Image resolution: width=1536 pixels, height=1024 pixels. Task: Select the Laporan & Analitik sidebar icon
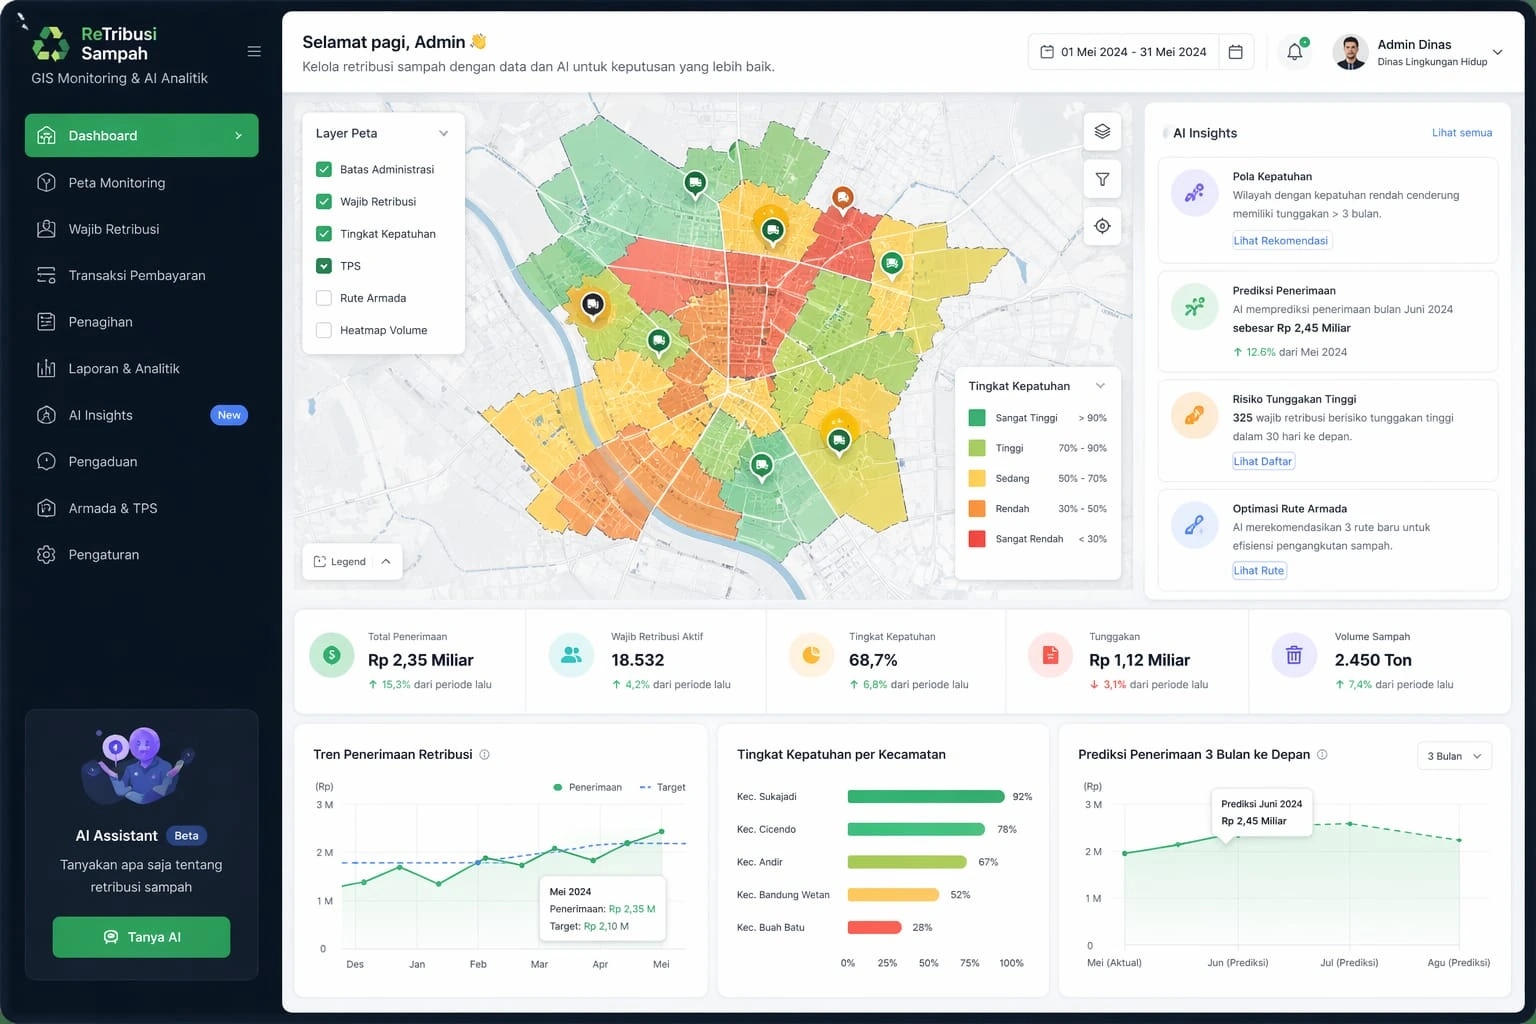pyautogui.click(x=46, y=368)
